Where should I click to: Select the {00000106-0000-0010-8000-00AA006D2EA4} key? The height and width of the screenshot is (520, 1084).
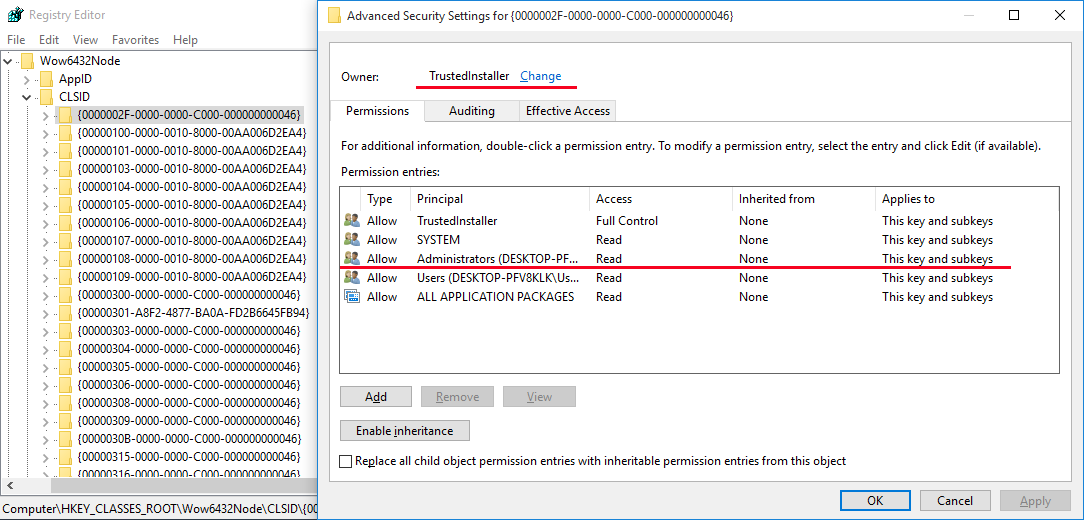(191, 223)
